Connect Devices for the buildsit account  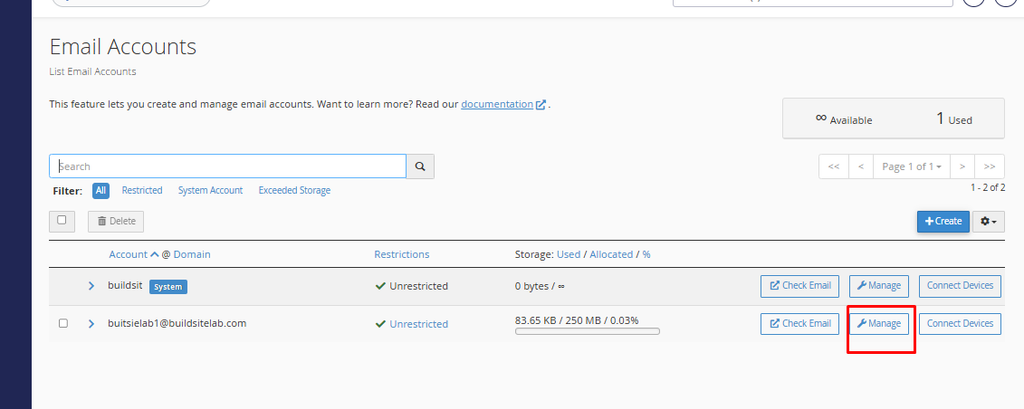960,286
